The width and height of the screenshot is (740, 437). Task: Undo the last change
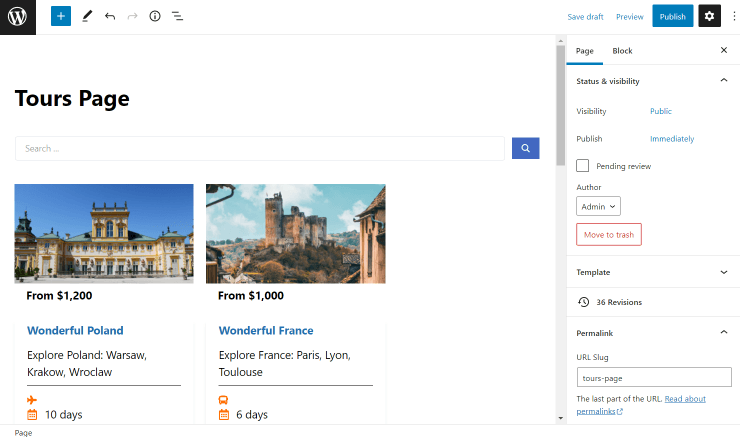[x=110, y=17]
